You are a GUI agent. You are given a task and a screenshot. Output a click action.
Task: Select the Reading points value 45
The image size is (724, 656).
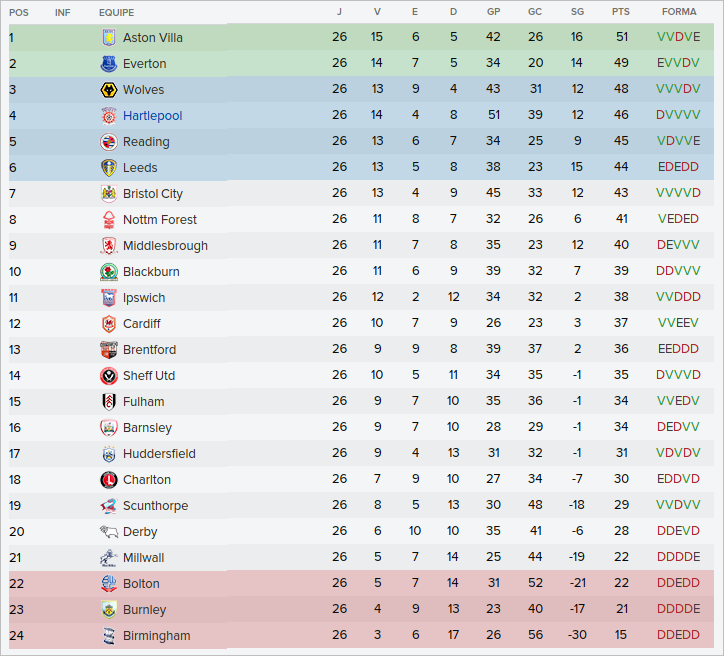tap(621, 142)
